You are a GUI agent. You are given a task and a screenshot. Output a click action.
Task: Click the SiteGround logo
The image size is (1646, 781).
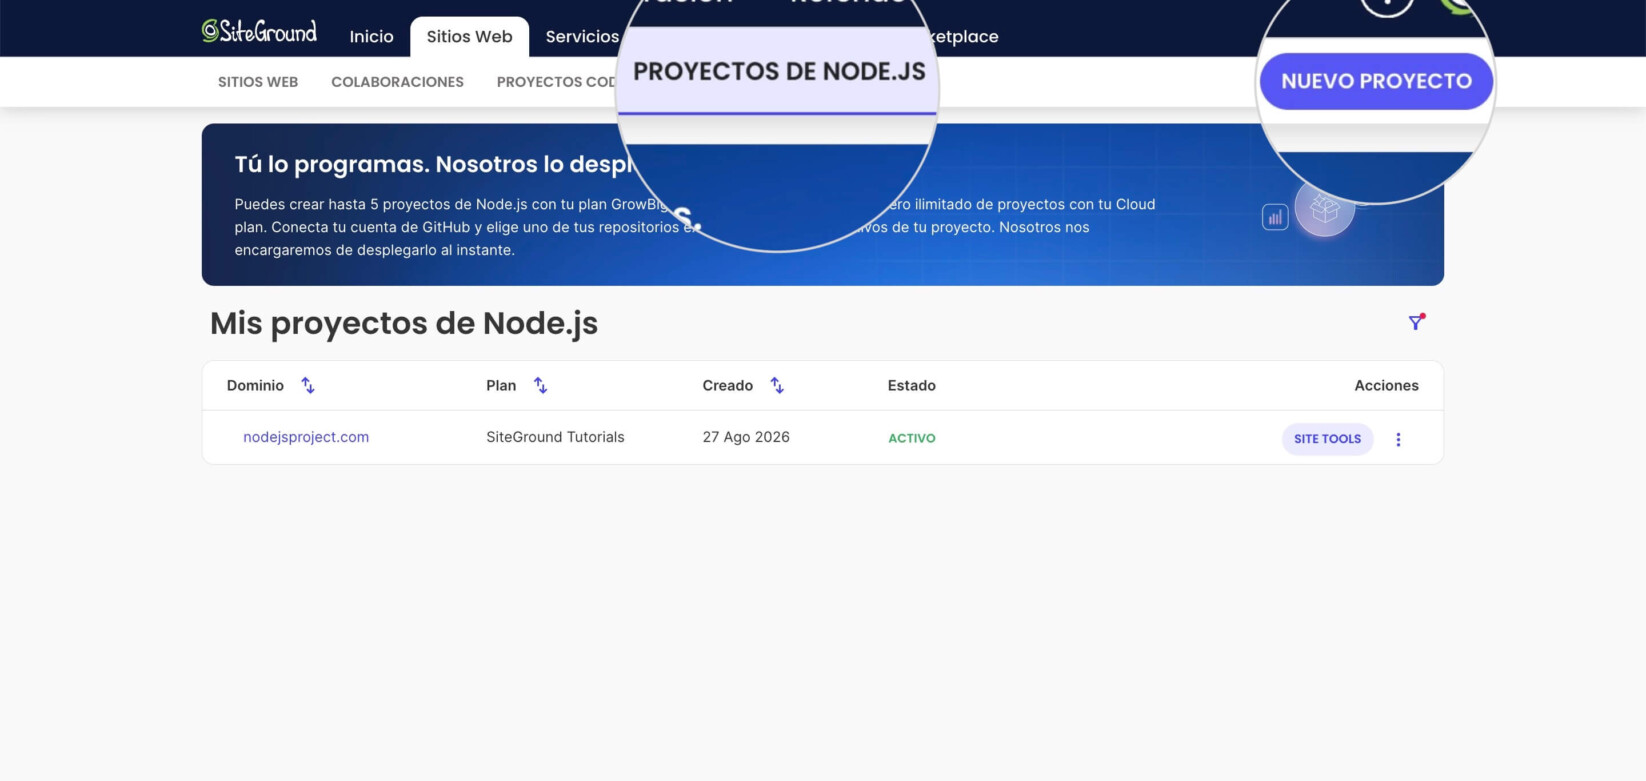(259, 31)
